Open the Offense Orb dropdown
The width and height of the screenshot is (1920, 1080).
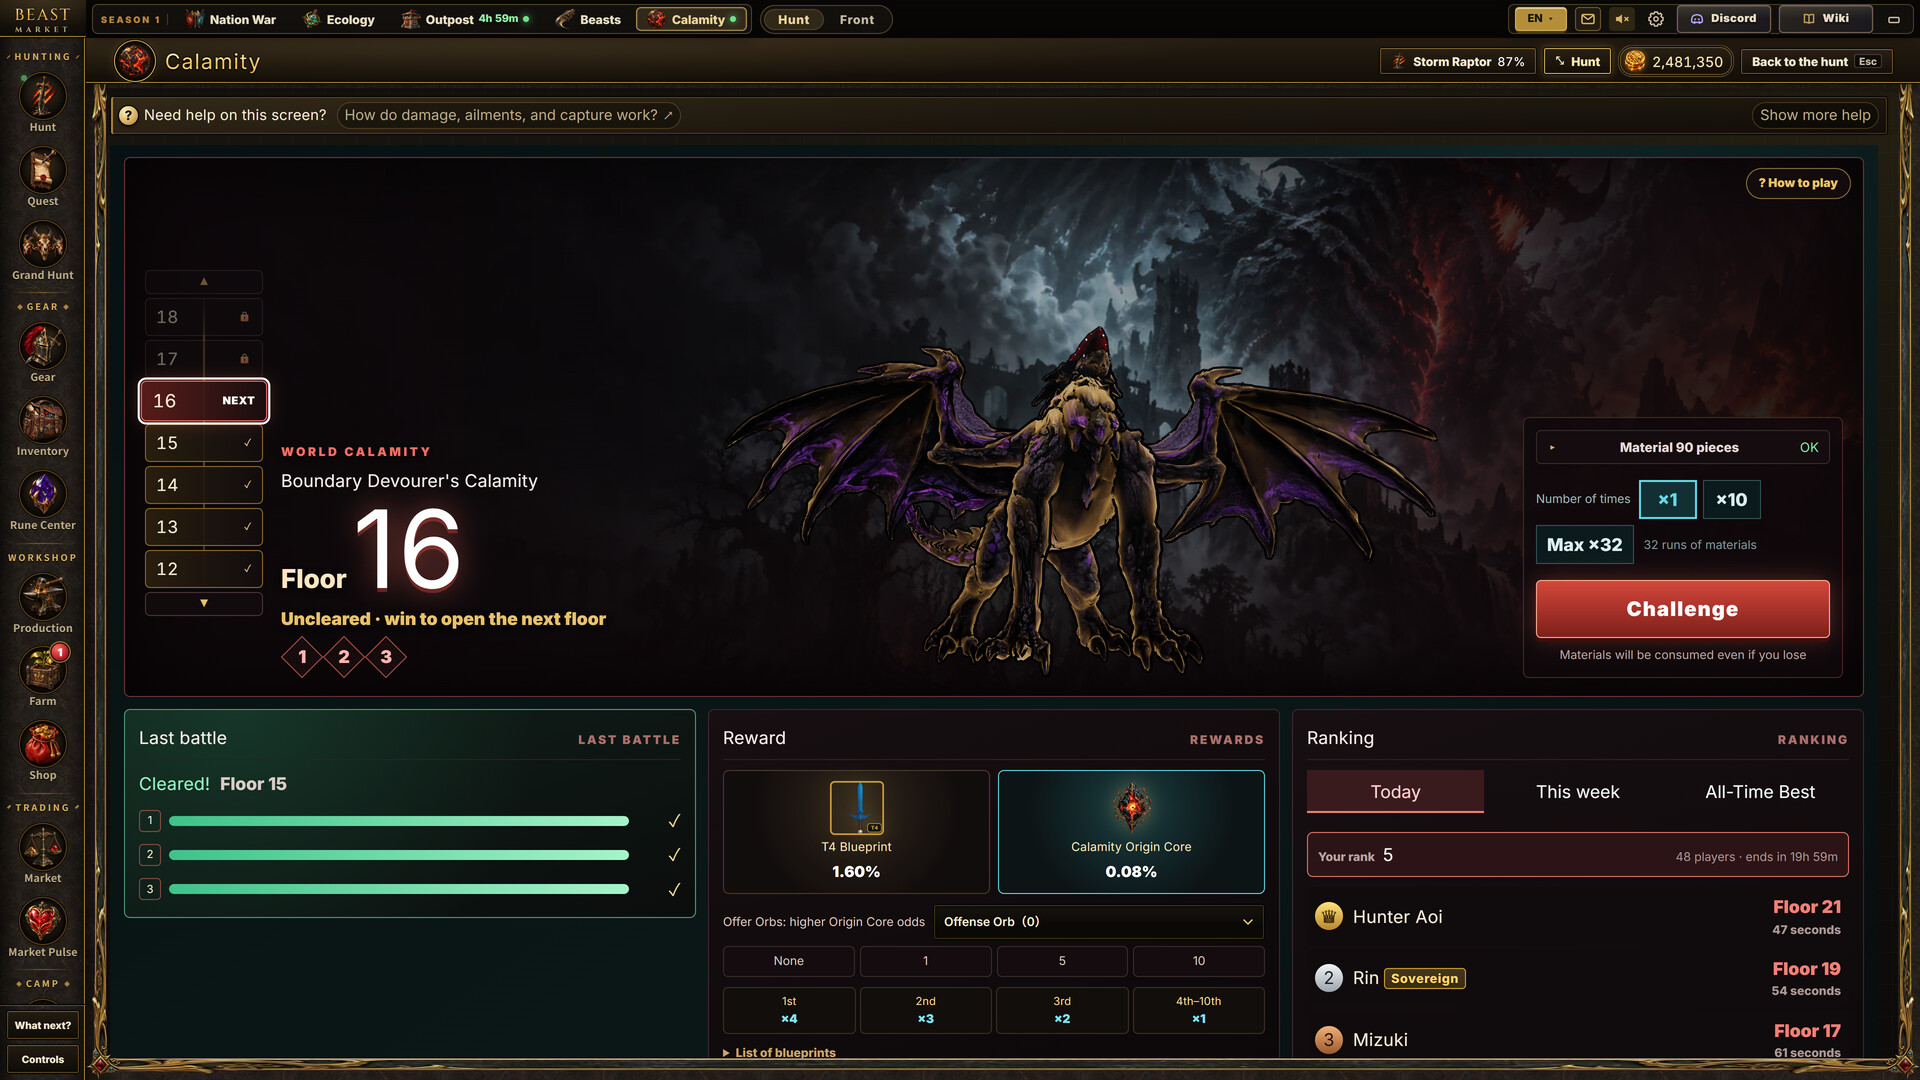pyautogui.click(x=1098, y=922)
